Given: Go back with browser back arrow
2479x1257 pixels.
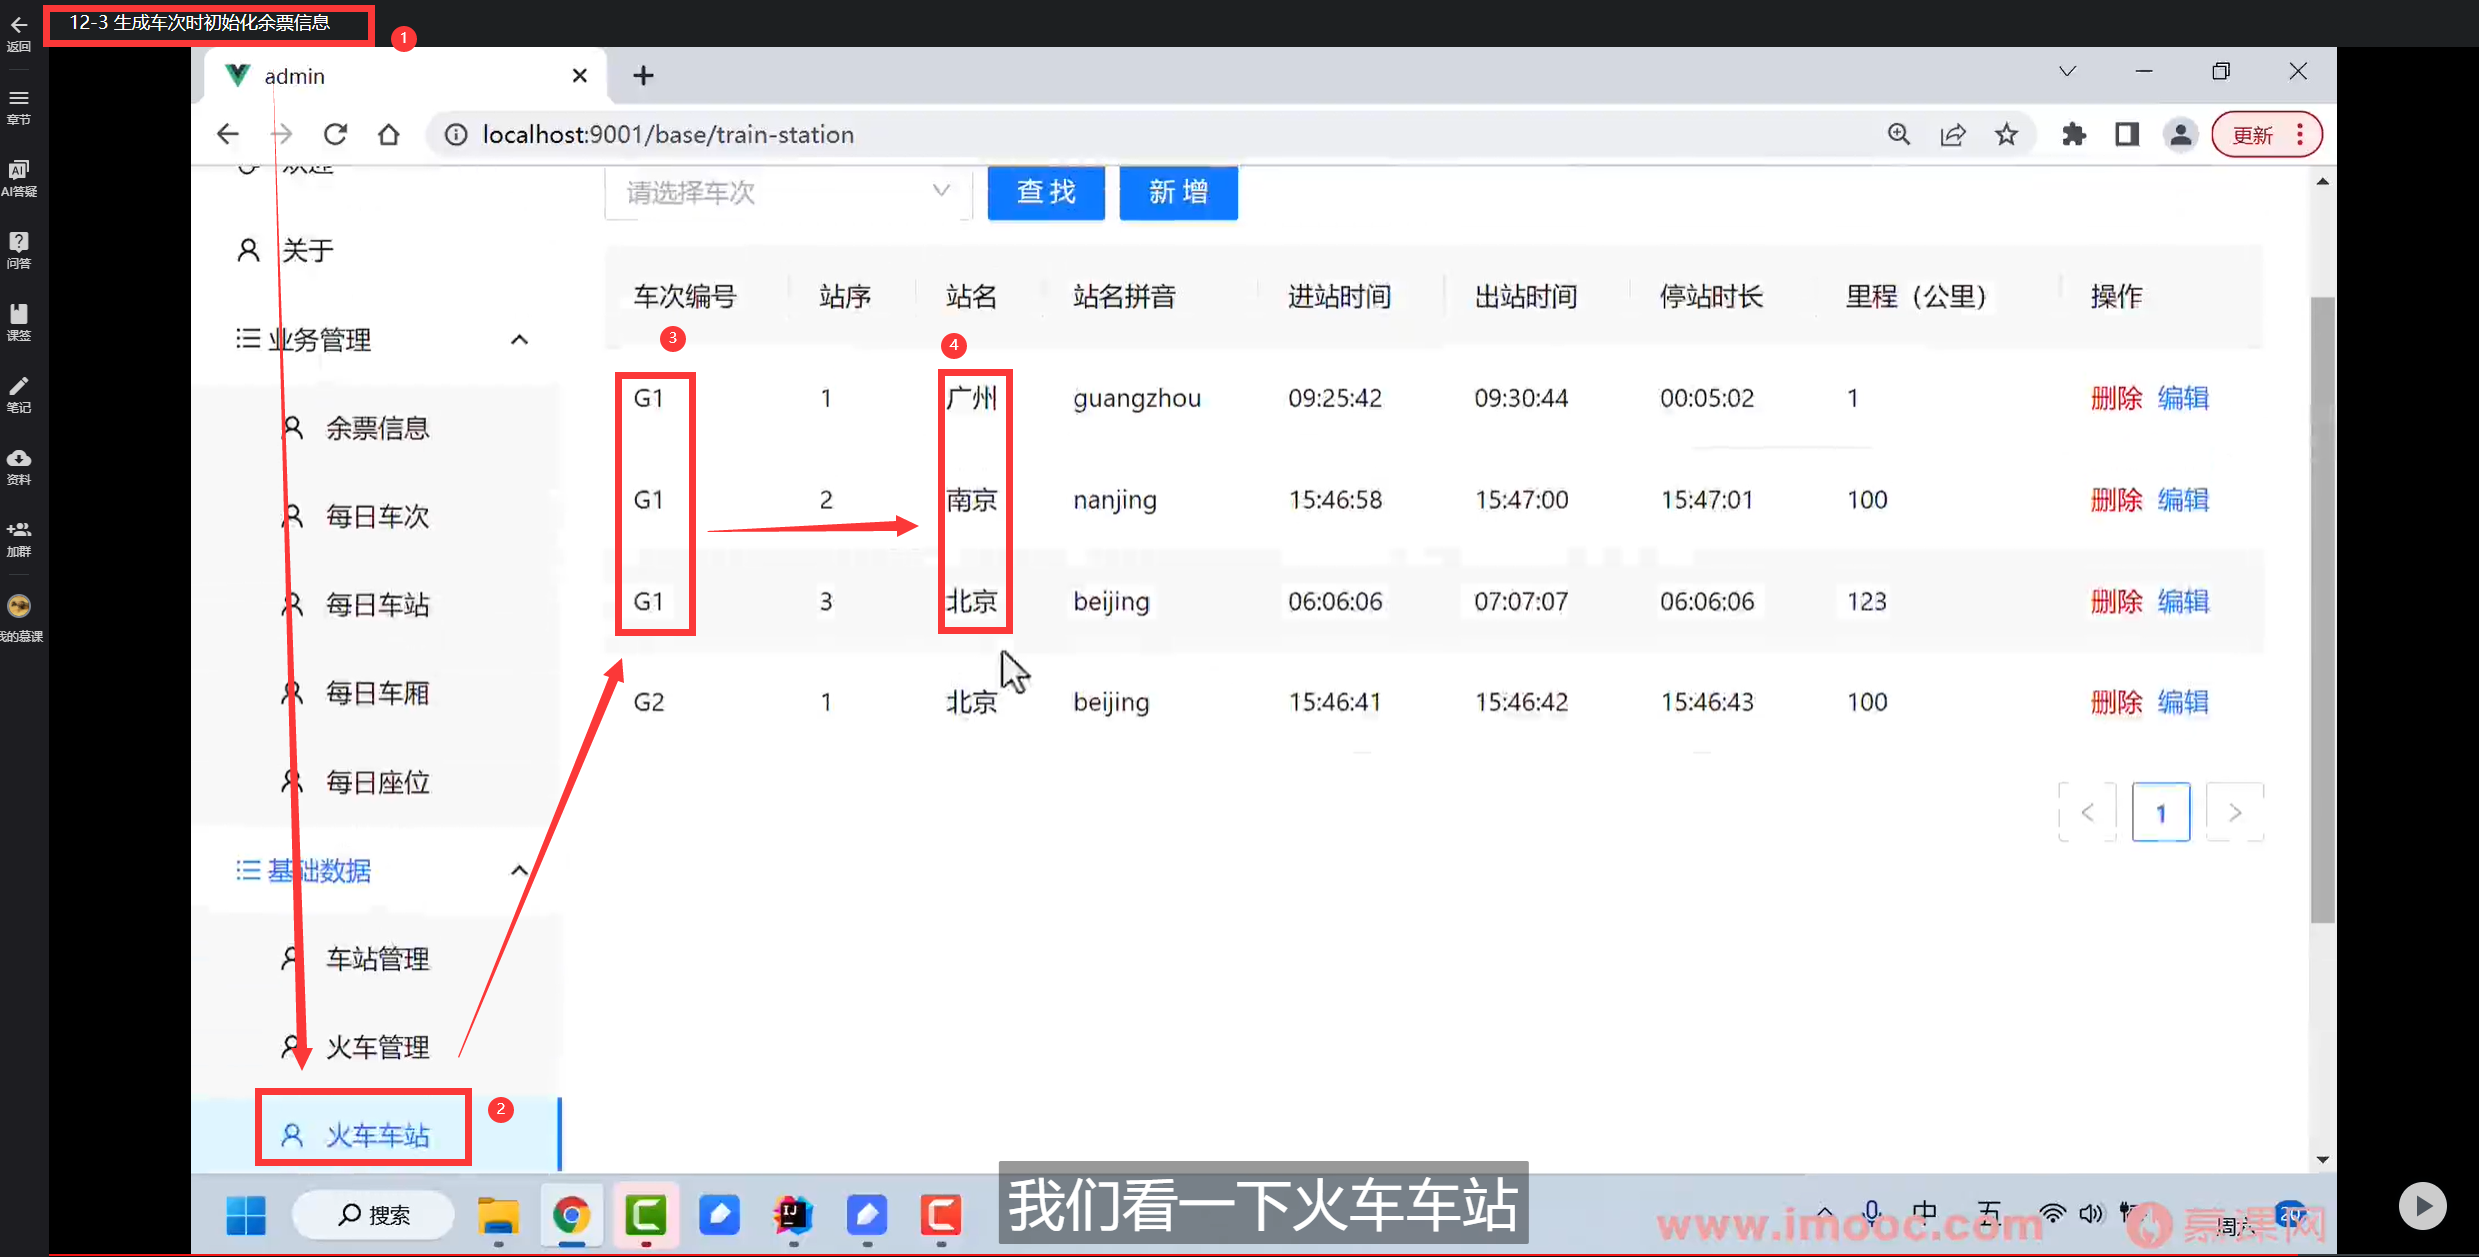Looking at the screenshot, I should pos(228,134).
